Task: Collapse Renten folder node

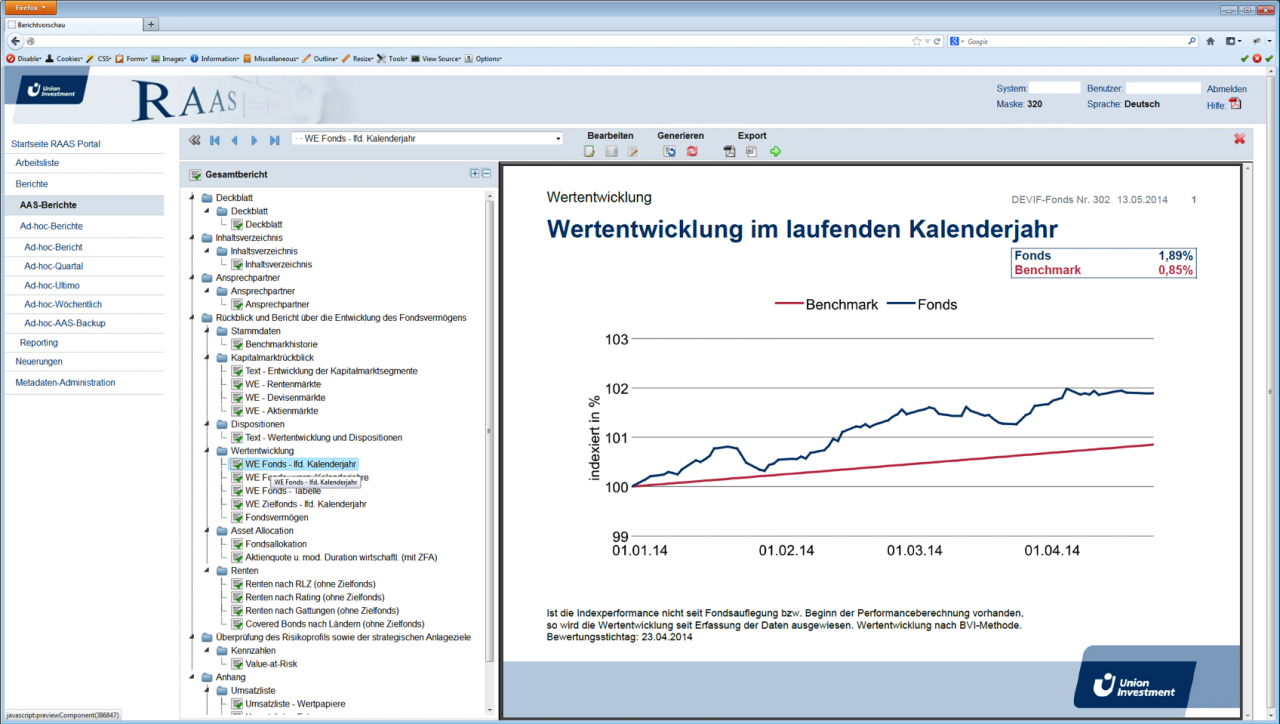Action: (x=207, y=571)
